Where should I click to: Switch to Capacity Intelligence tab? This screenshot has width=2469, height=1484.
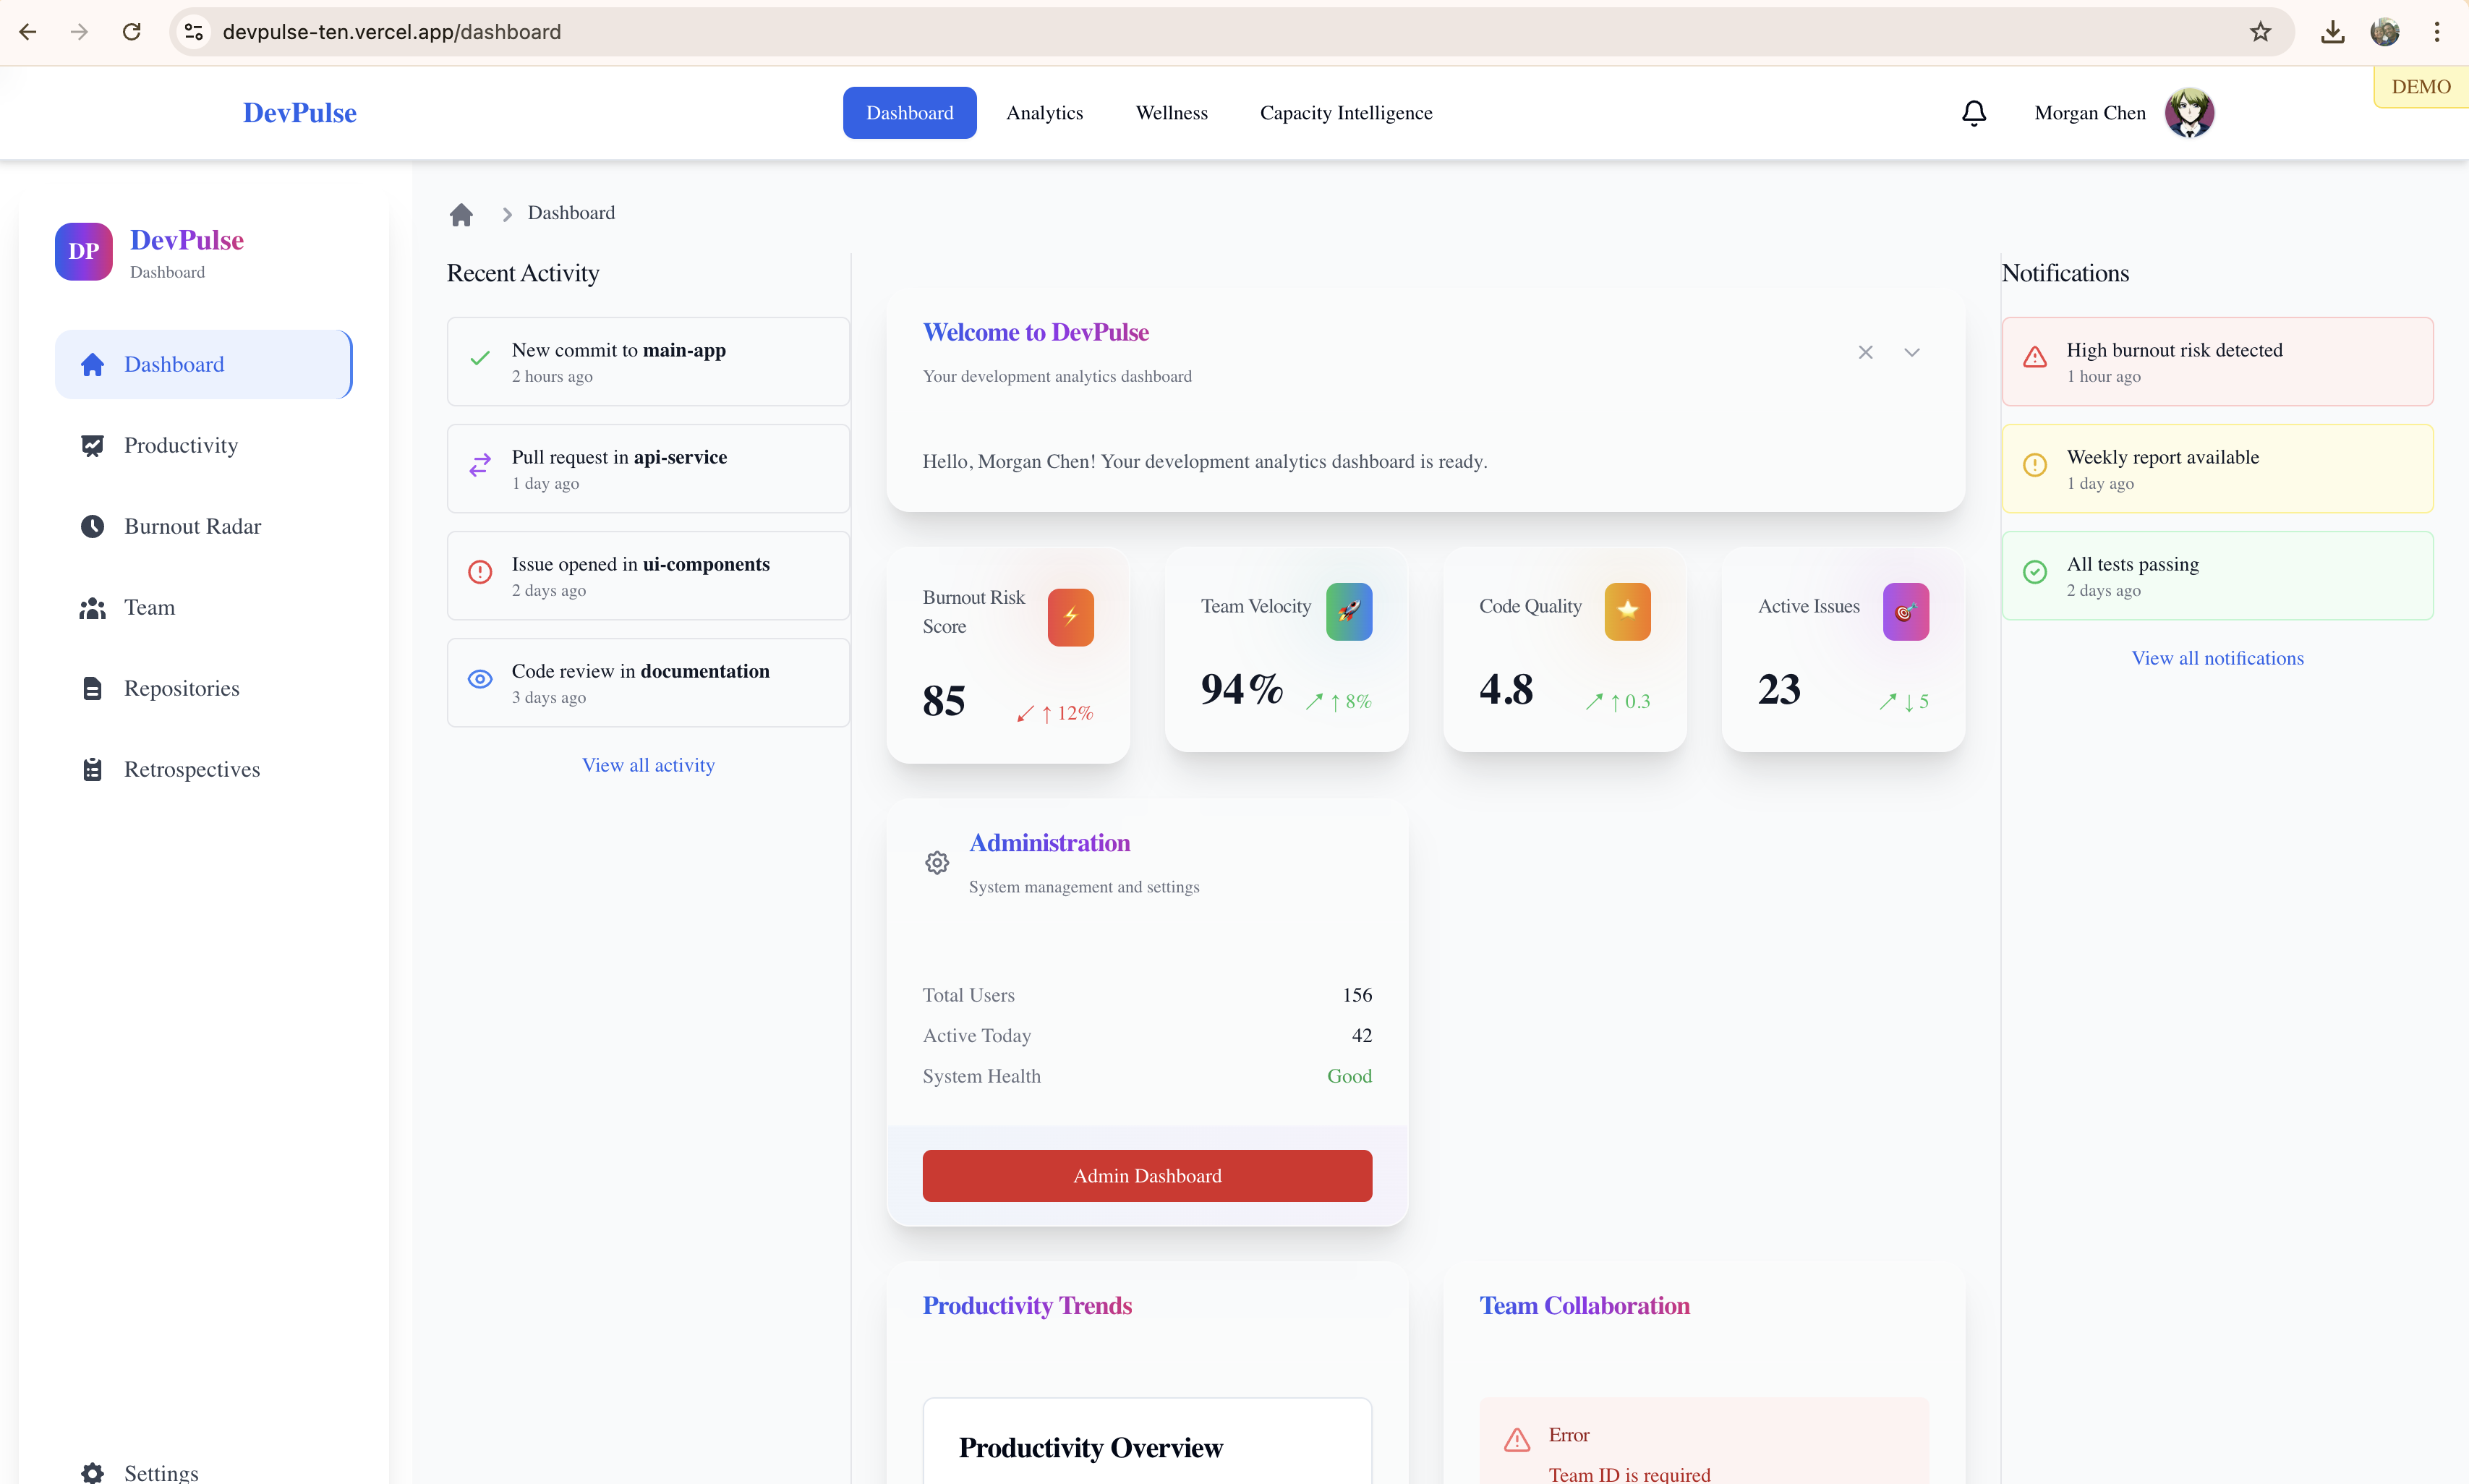1345,113
